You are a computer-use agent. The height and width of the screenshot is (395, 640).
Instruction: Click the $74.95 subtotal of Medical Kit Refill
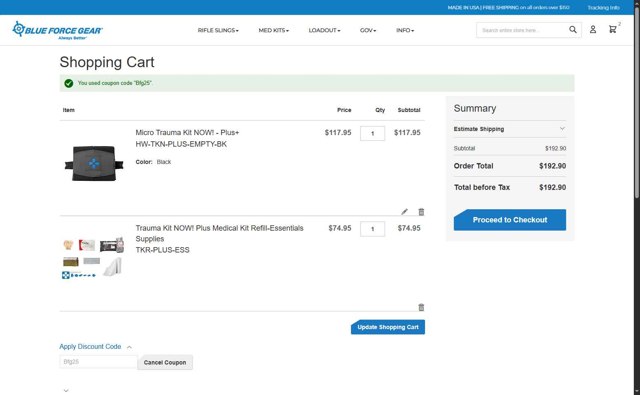409,228
